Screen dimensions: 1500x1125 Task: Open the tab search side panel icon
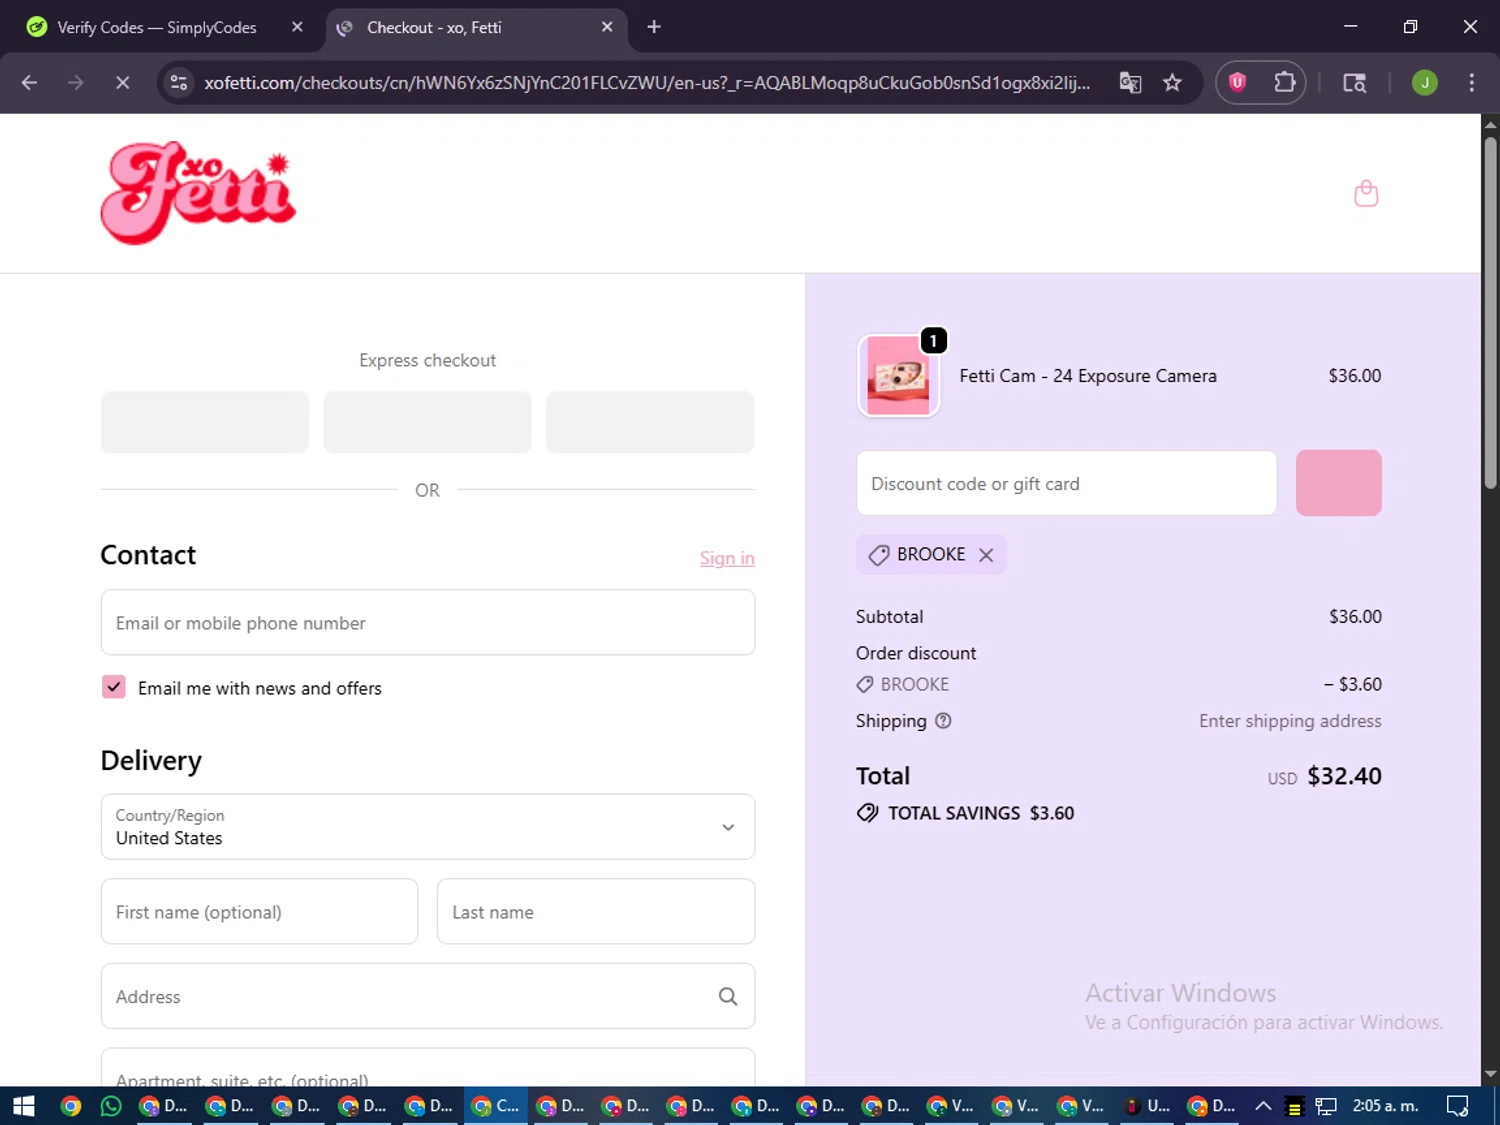point(1354,83)
